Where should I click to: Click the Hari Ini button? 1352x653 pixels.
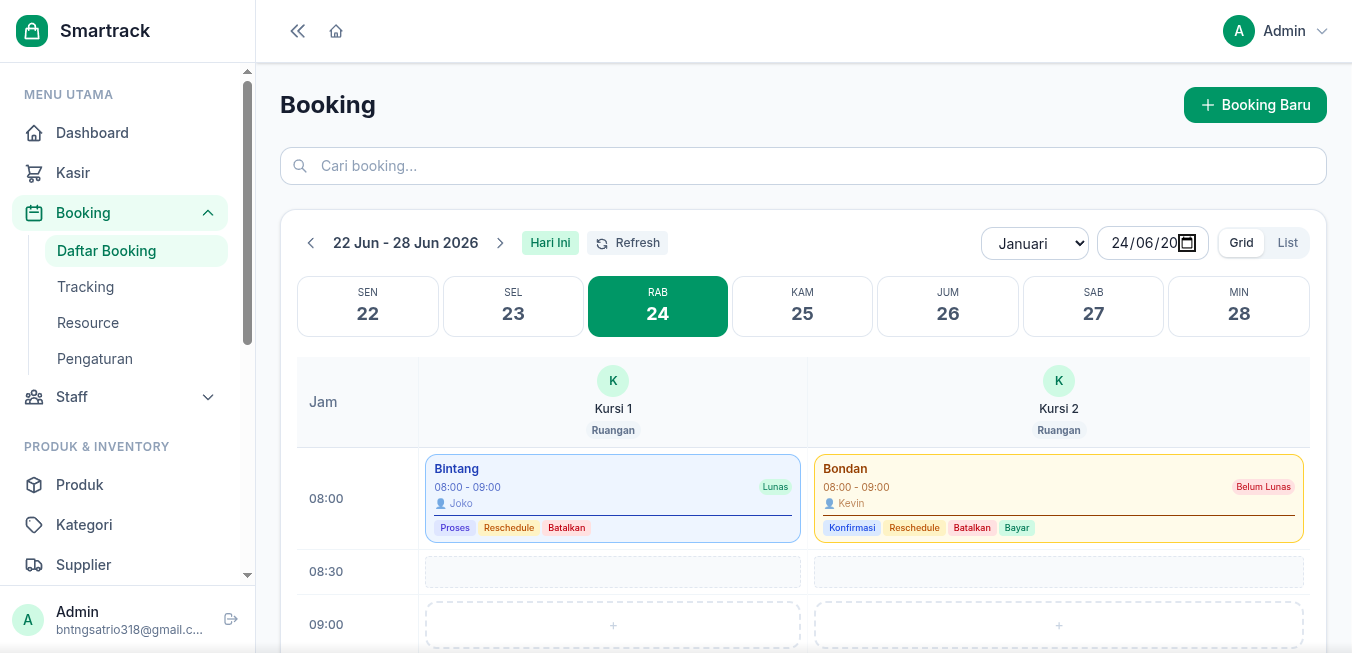[x=550, y=243]
